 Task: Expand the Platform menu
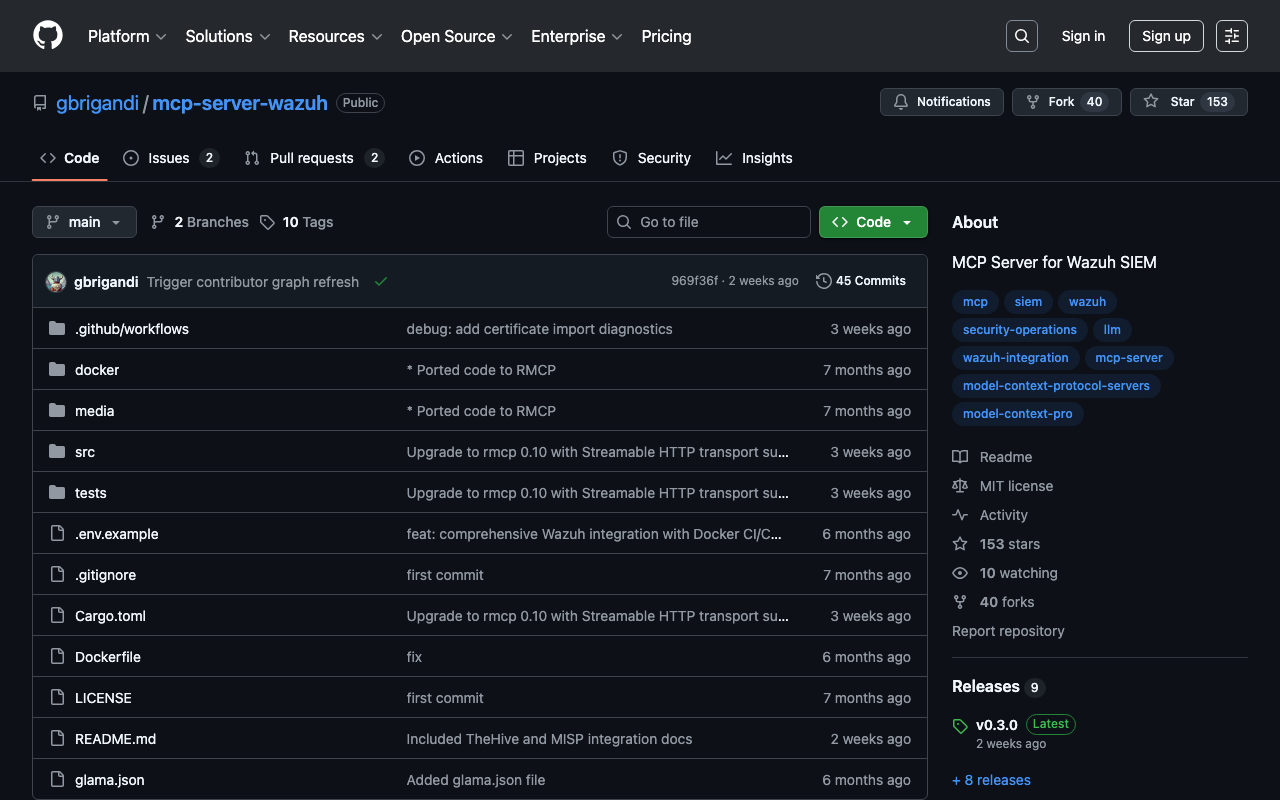[x=127, y=36]
